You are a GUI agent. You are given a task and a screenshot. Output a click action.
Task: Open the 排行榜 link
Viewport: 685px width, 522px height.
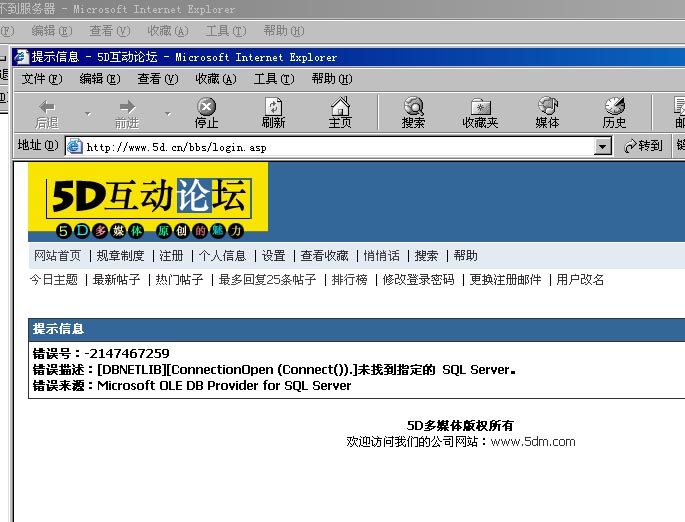point(349,280)
